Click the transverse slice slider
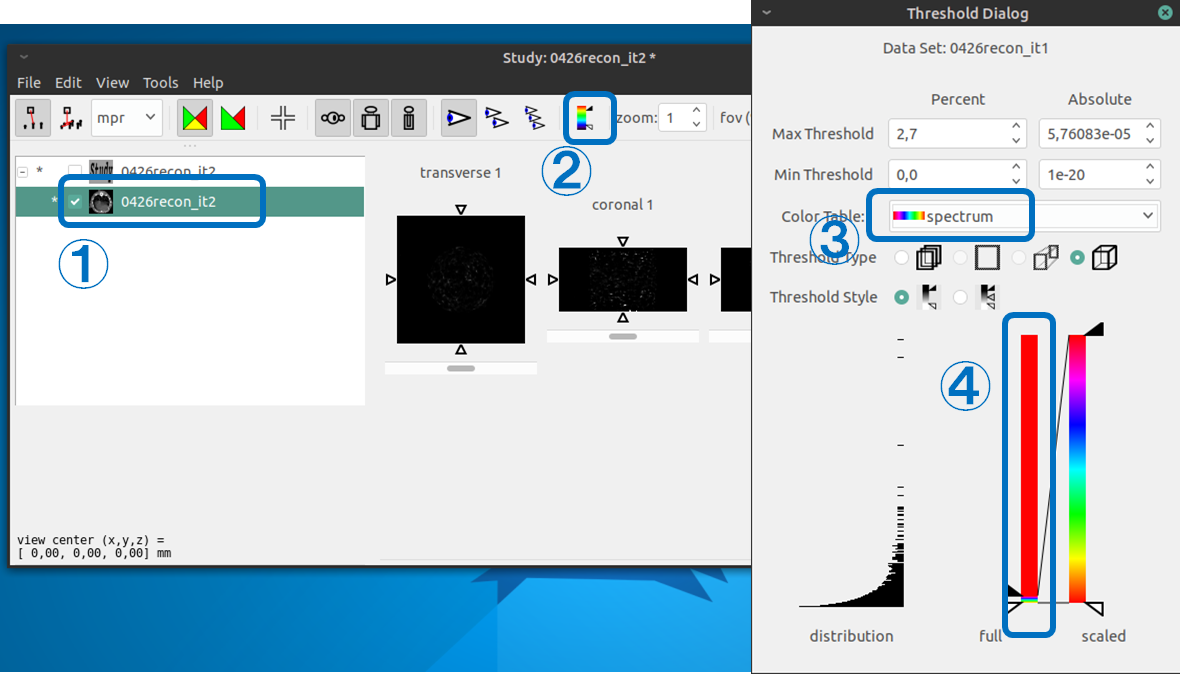 461,369
